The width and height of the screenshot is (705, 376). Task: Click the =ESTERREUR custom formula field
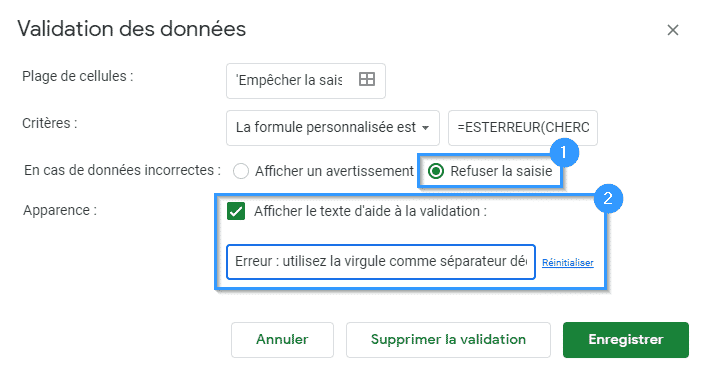pyautogui.click(x=523, y=128)
